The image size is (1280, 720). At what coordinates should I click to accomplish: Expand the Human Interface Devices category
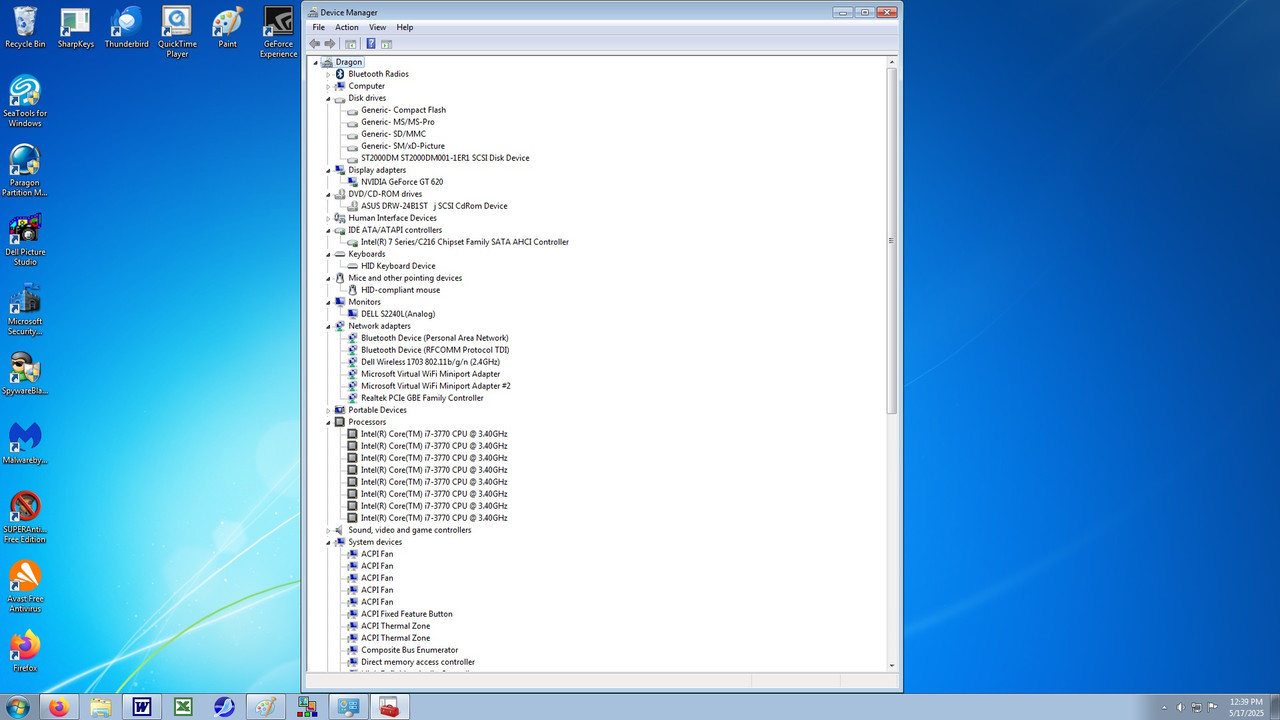point(328,218)
